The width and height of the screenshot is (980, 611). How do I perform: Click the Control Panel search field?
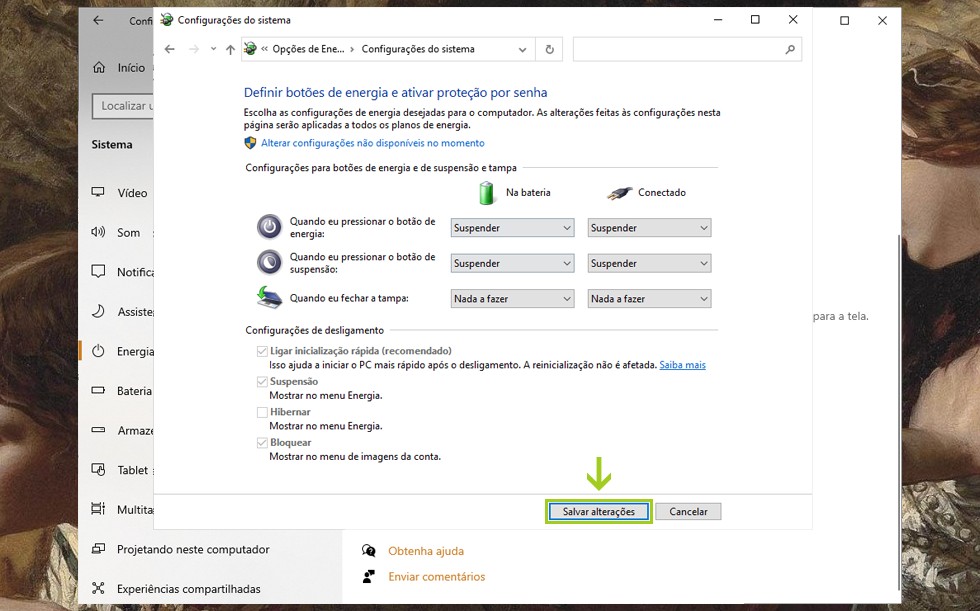pyautogui.click(x=678, y=49)
